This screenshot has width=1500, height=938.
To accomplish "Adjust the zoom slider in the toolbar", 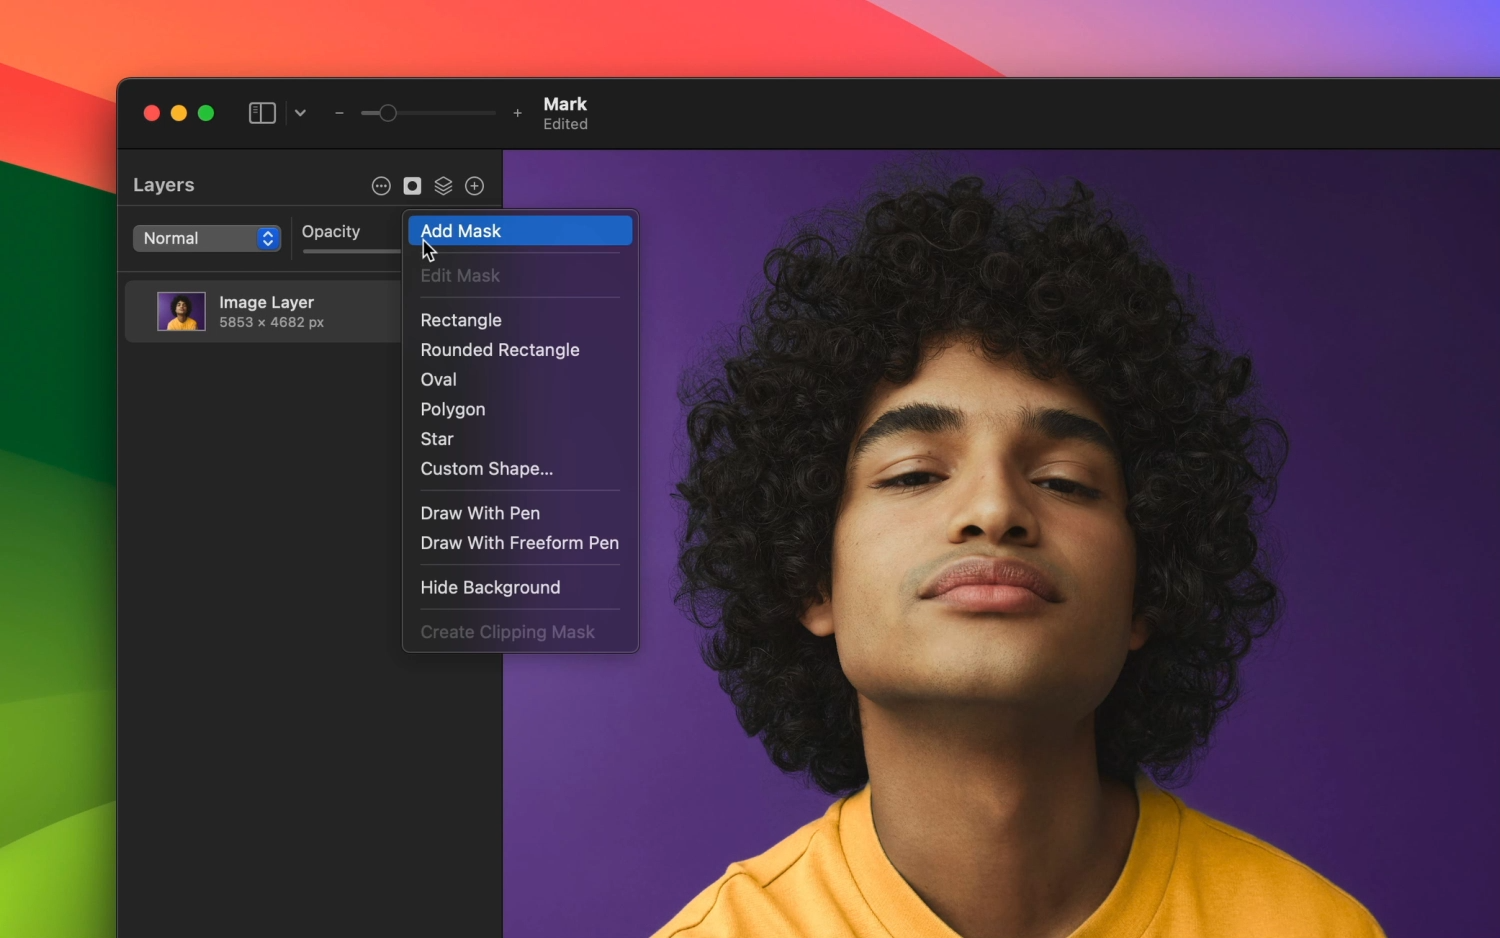I will tap(428, 113).
